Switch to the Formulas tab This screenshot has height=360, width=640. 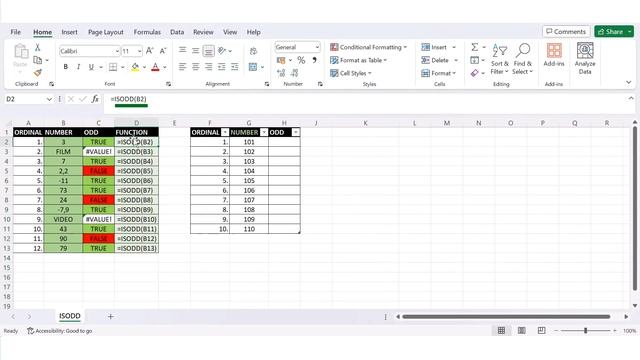coord(147,32)
